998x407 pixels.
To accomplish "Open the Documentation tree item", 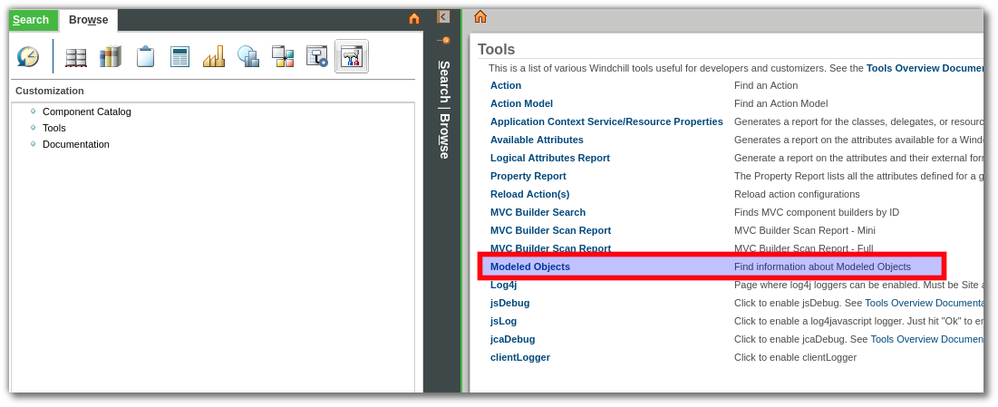I will click(x=76, y=144).
